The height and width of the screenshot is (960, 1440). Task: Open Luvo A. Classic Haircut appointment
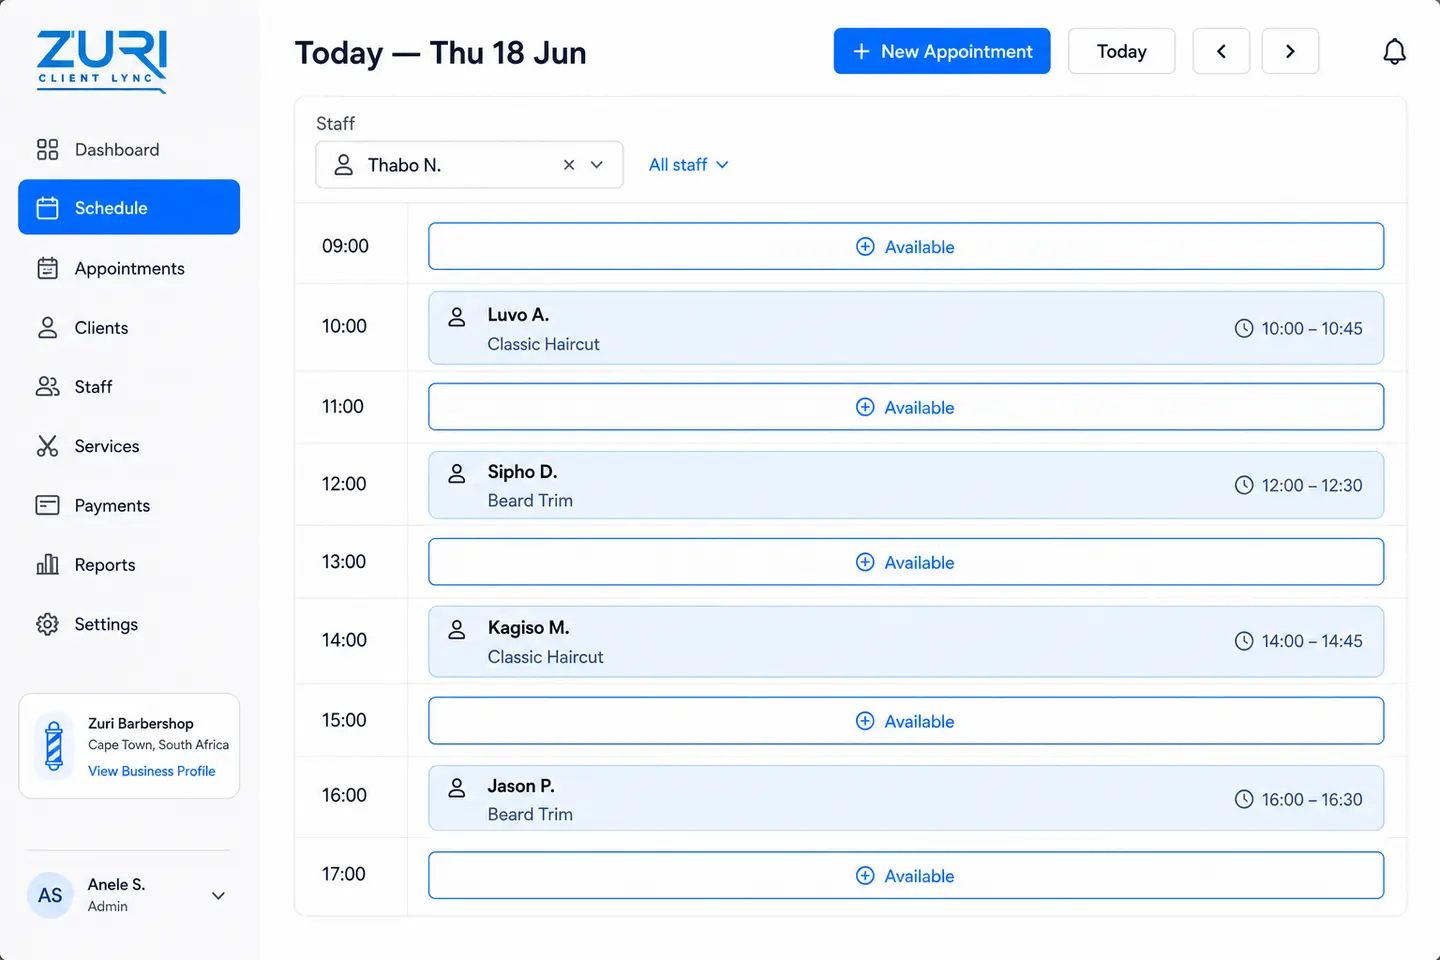(906, 328)
